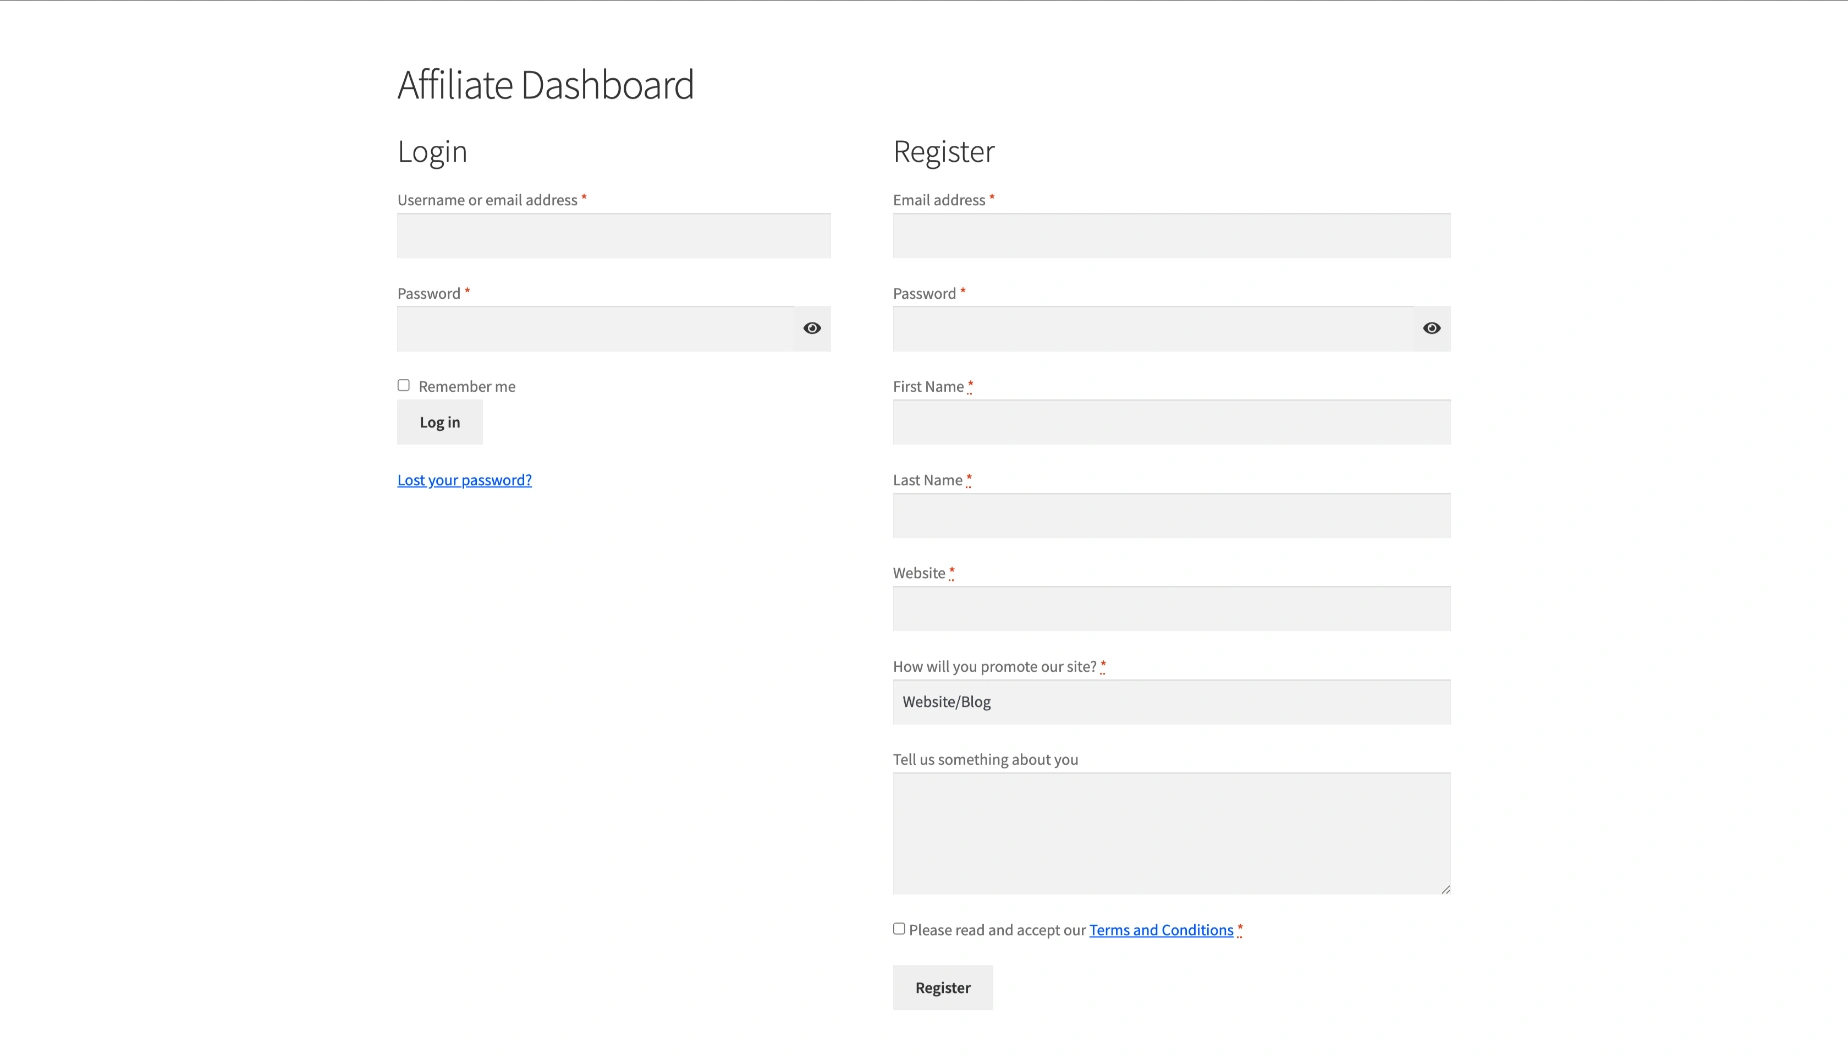1848x1059 pixels.
Task: Focus the Username or email address field
Action: click(613, 236)
